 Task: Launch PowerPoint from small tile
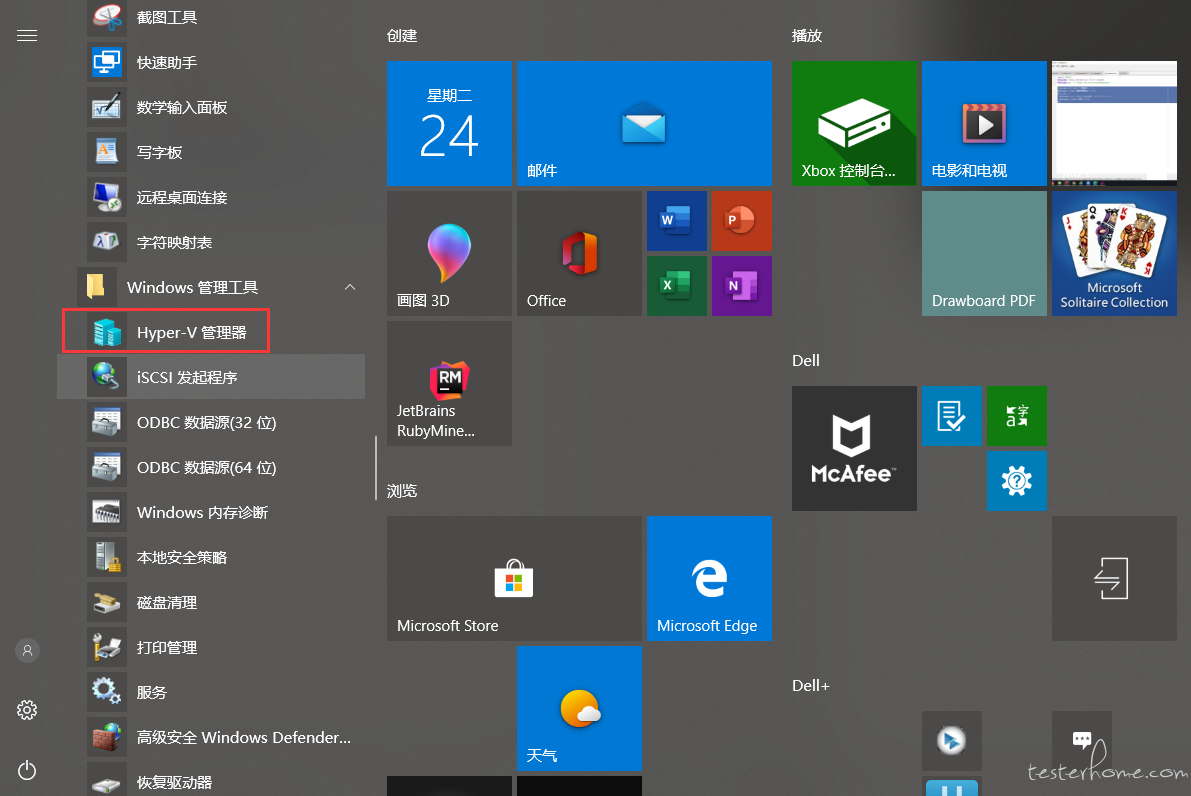point(742,221)
